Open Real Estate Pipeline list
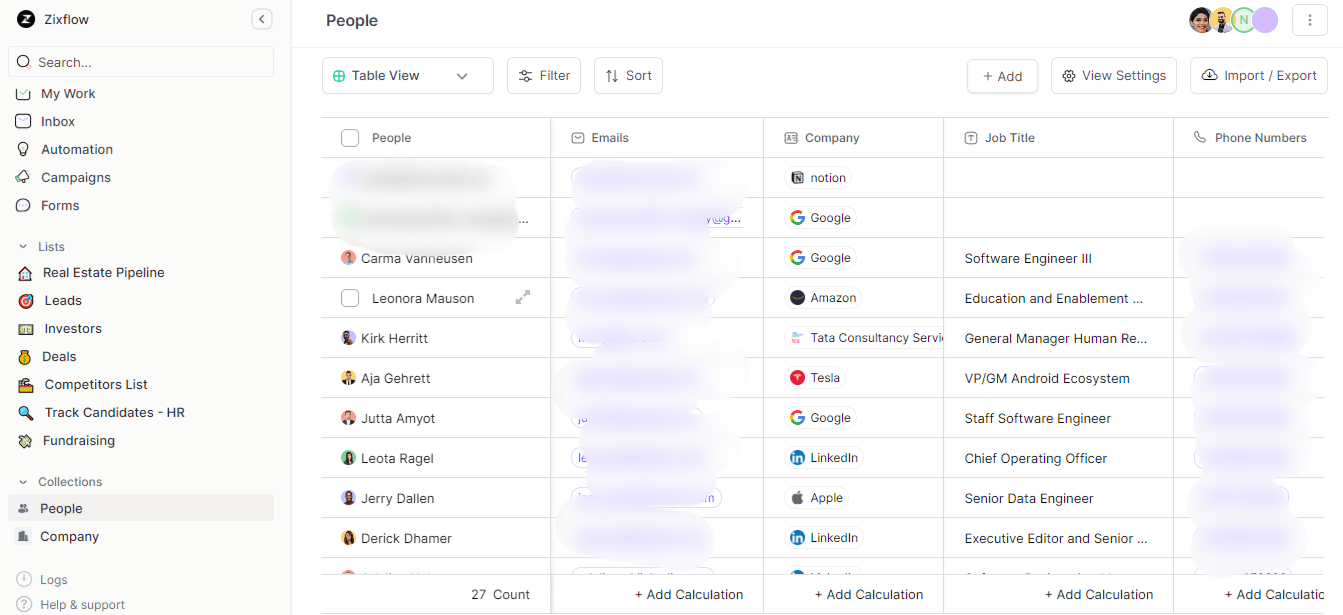The image size is (1343, 615). 103,272
